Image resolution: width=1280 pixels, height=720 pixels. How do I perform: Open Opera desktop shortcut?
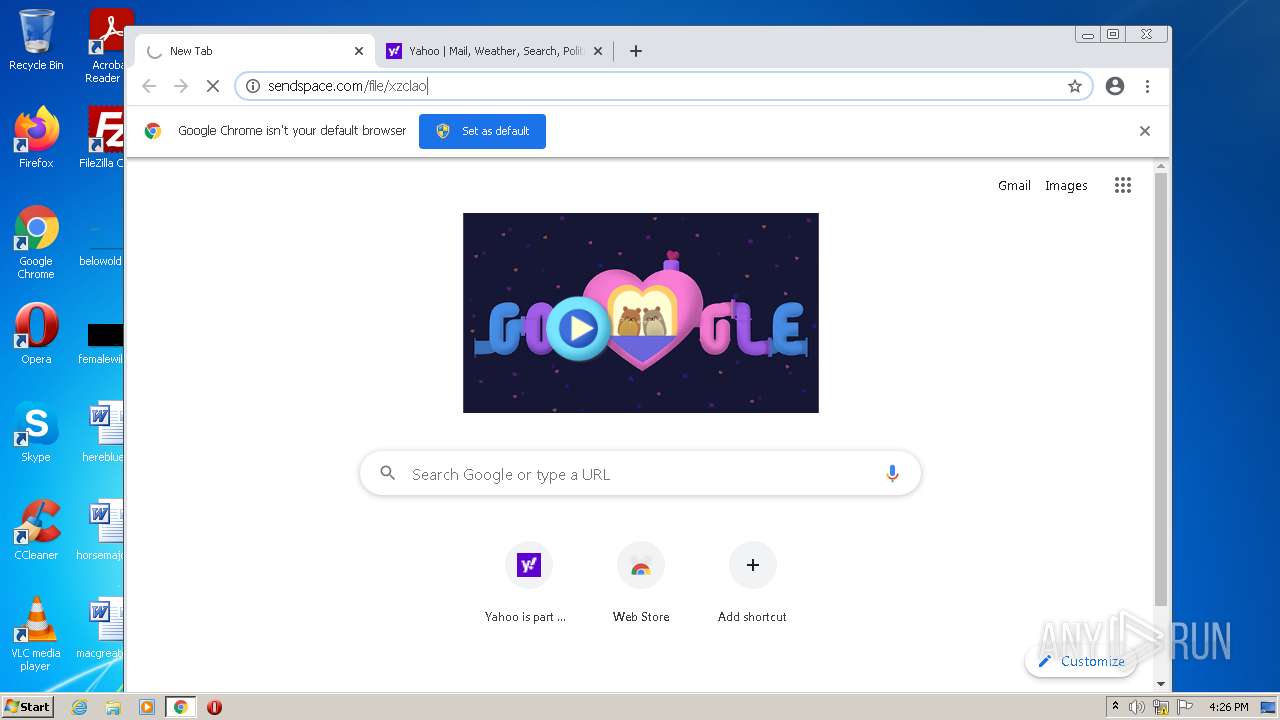(x=36, y=333)
